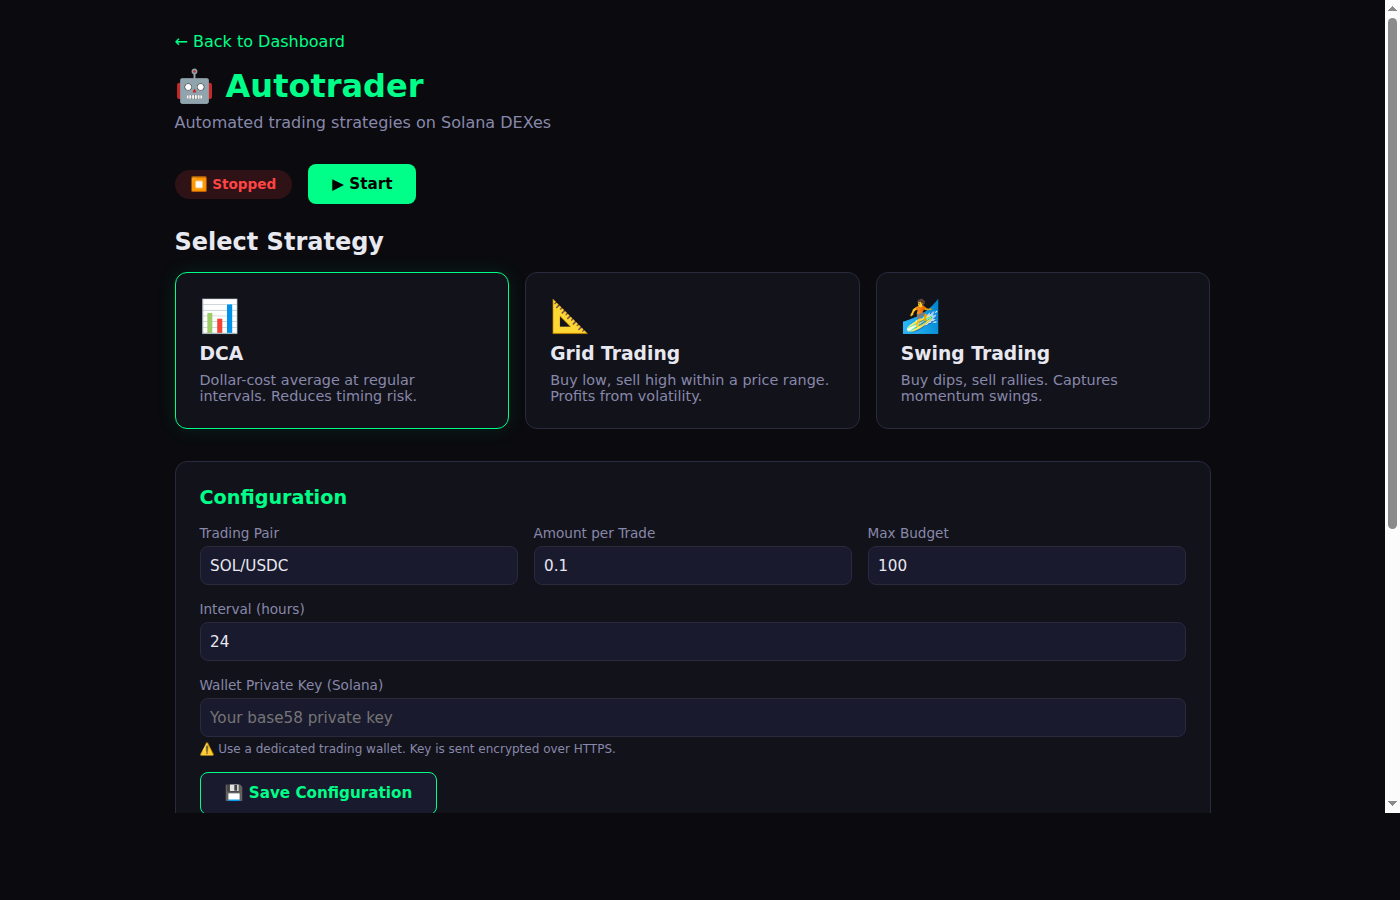Click the stop square icon in Stopped badge
This screenshot has height=900, width=1400.
click(198, 184)
